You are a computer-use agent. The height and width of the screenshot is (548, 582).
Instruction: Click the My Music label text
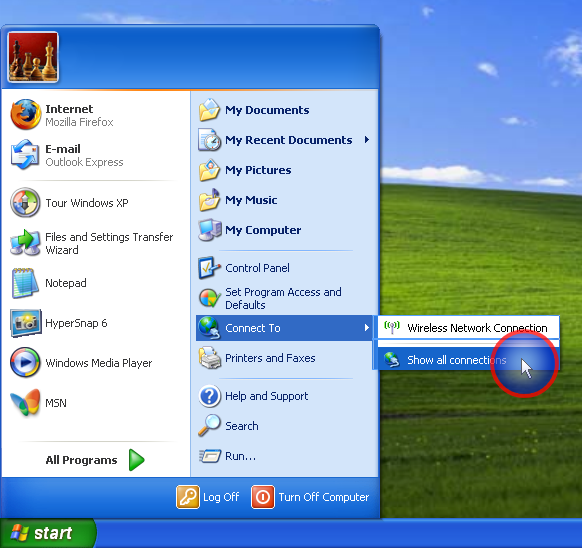click(251, 200)
